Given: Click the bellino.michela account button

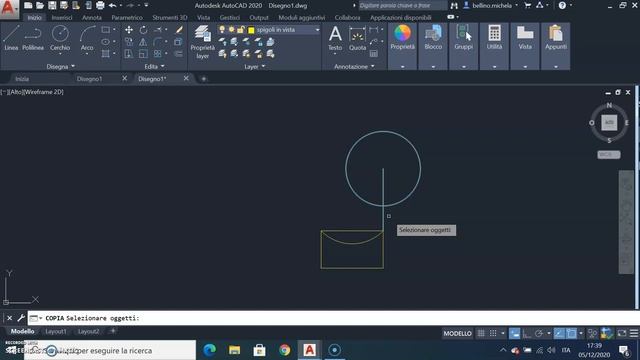Looking at the screenshot, I should click(x=492, y=5).
